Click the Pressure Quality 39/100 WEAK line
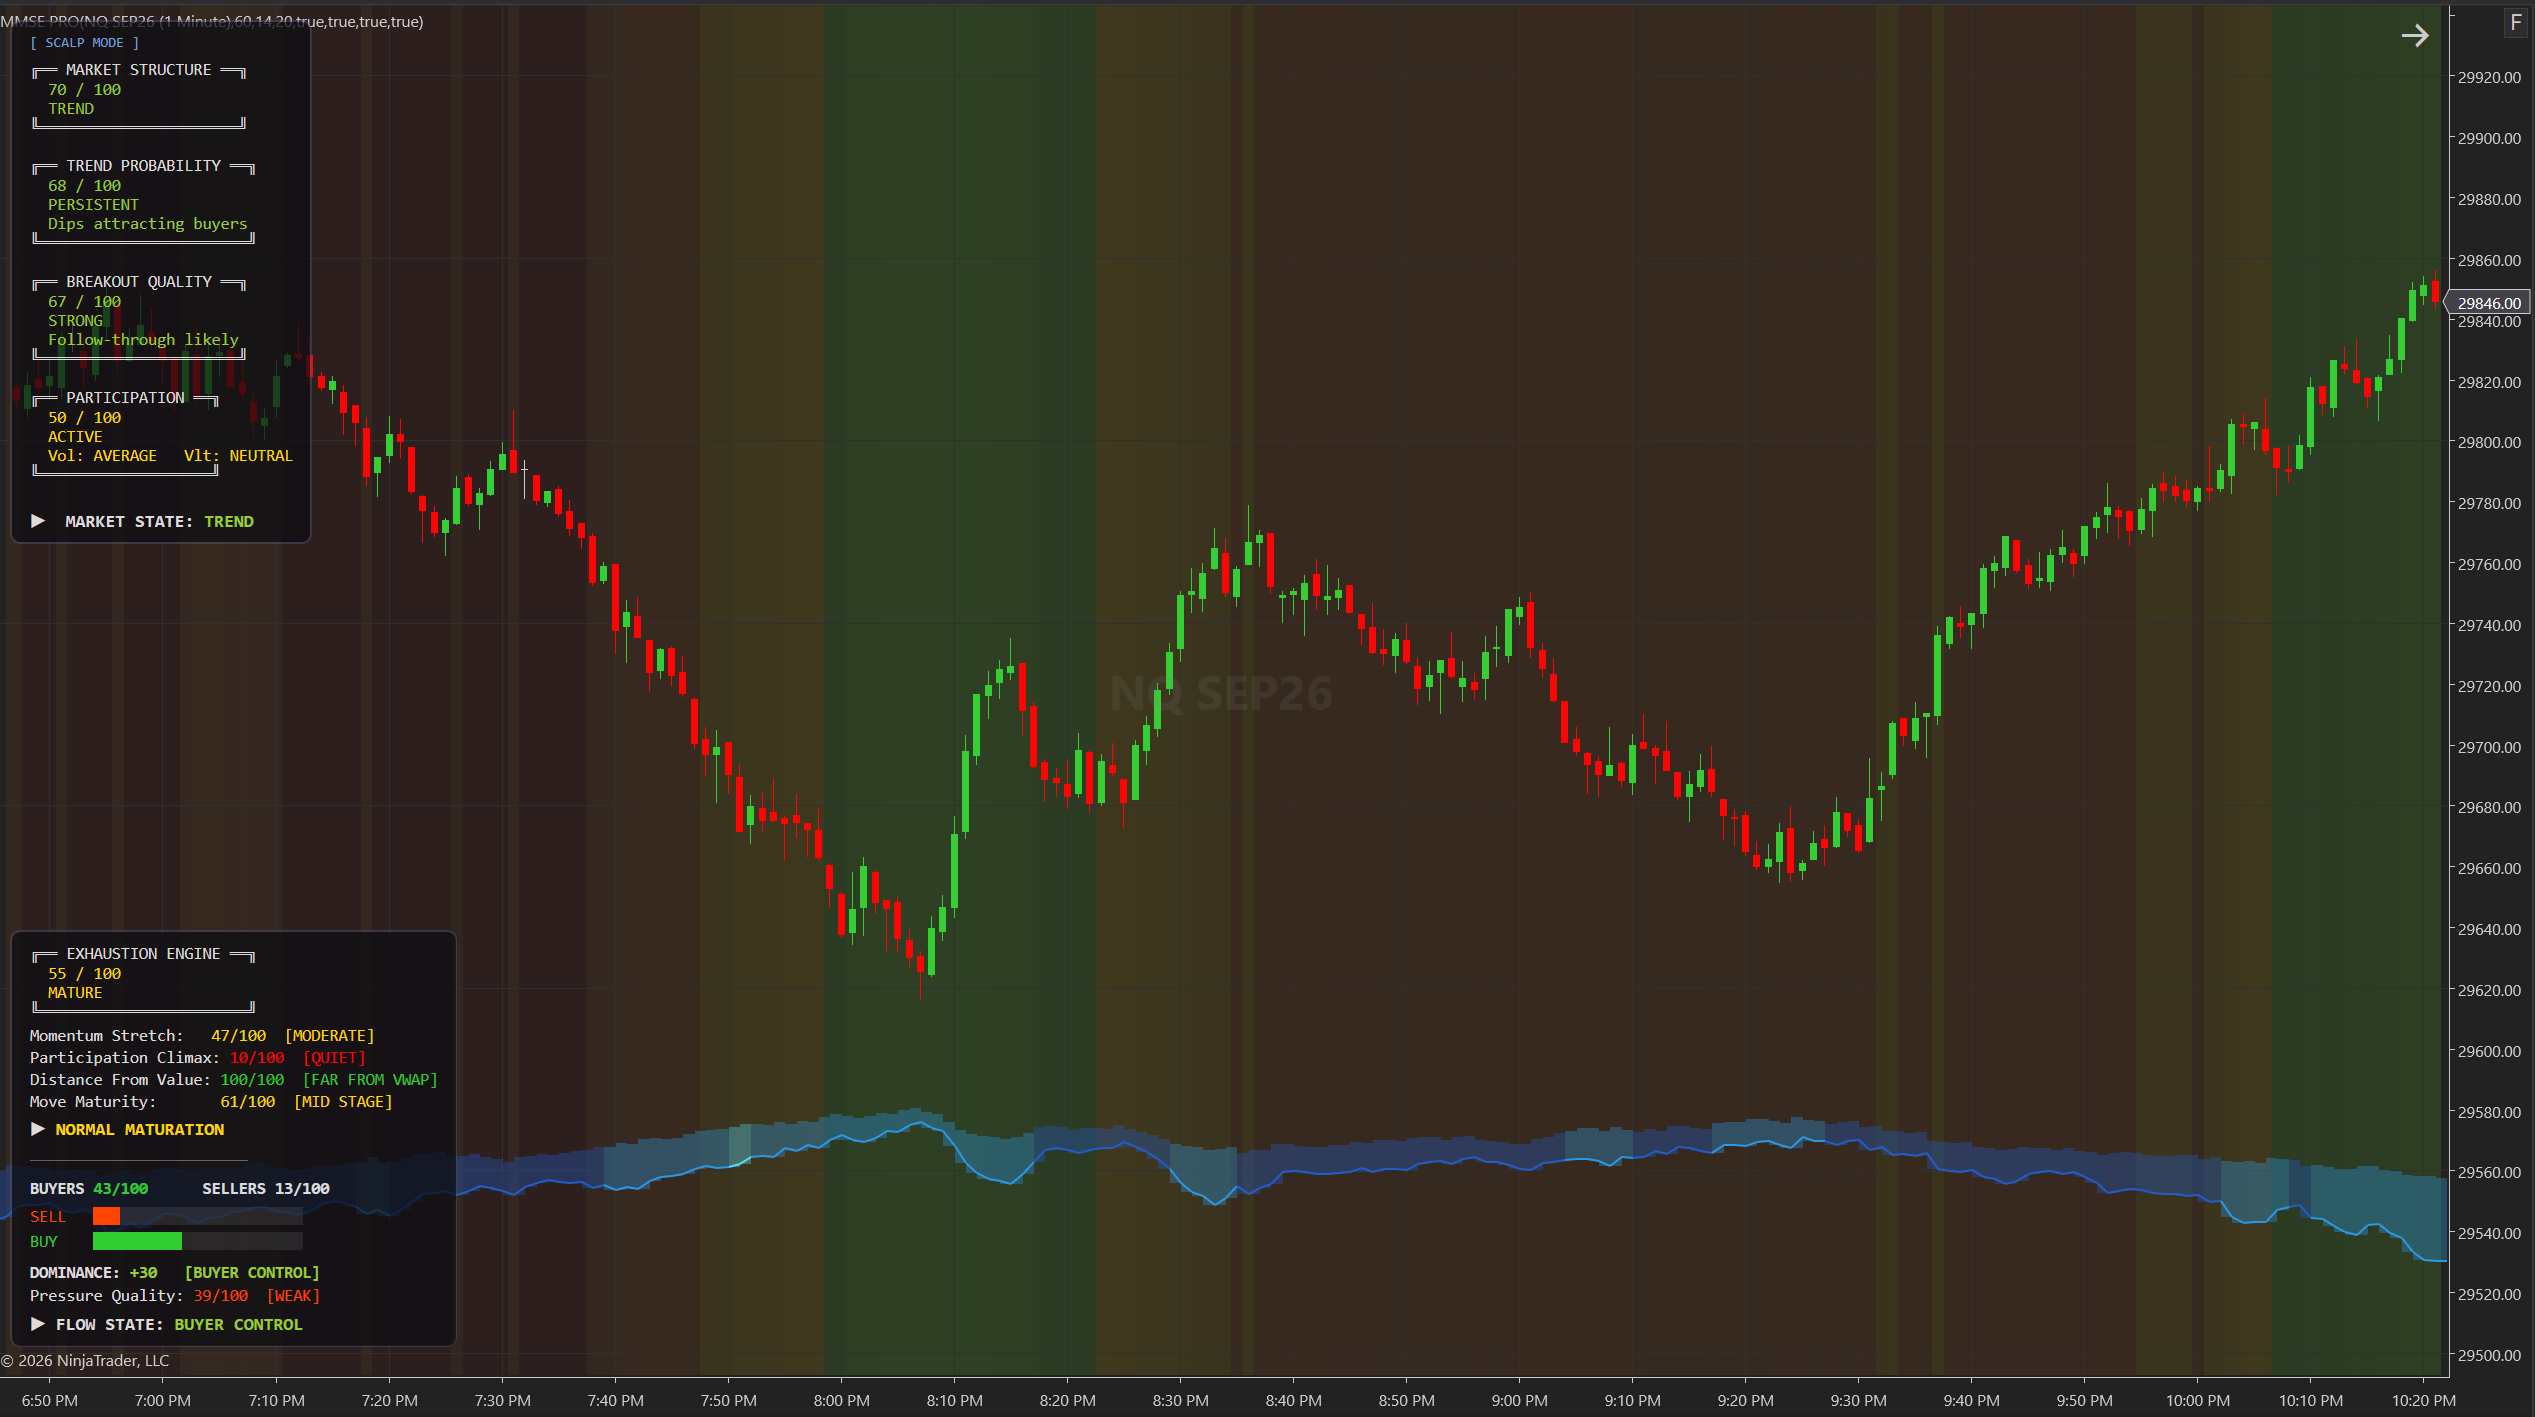The image size is (2535, 1417). pyautogui.click(x=175, y=1296)
